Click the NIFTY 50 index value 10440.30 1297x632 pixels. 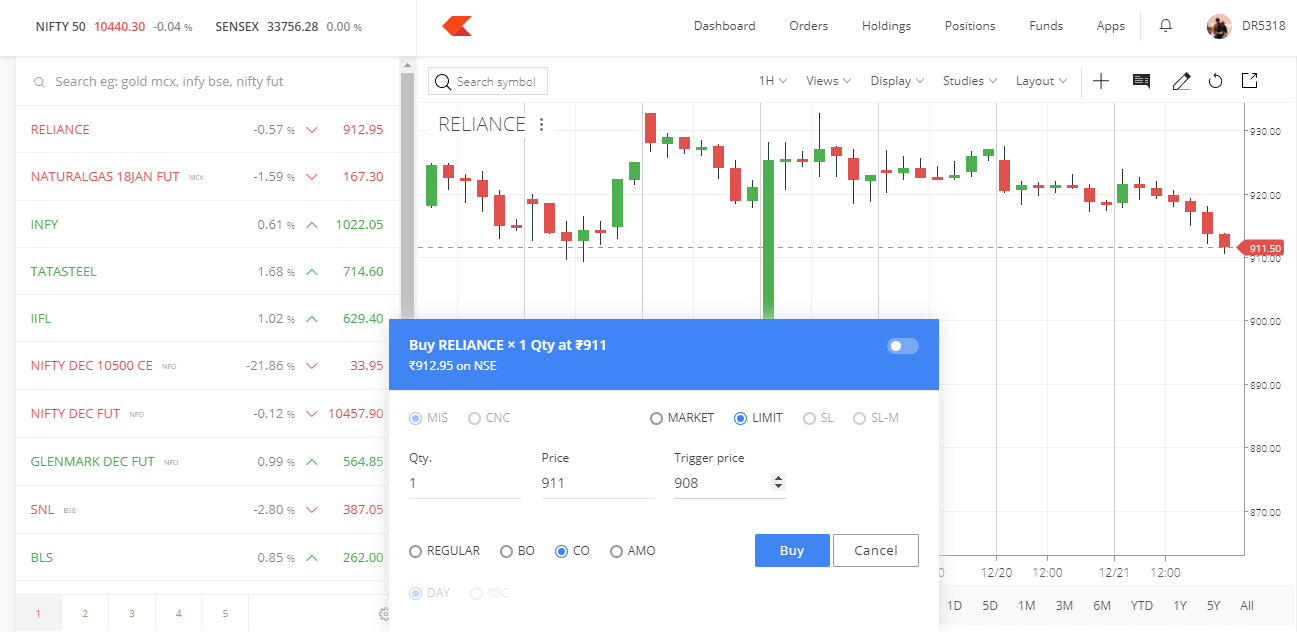[x=120, y=26]
